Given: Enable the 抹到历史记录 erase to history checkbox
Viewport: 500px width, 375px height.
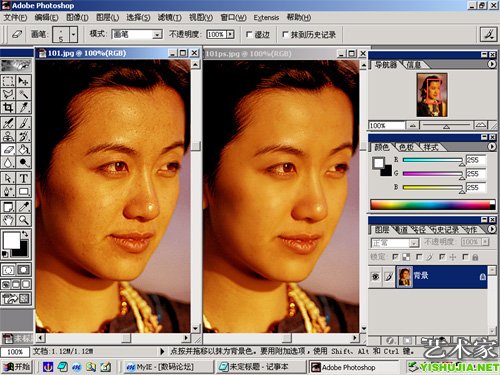Looking at the screenshot, I should [x=285, y=34].
